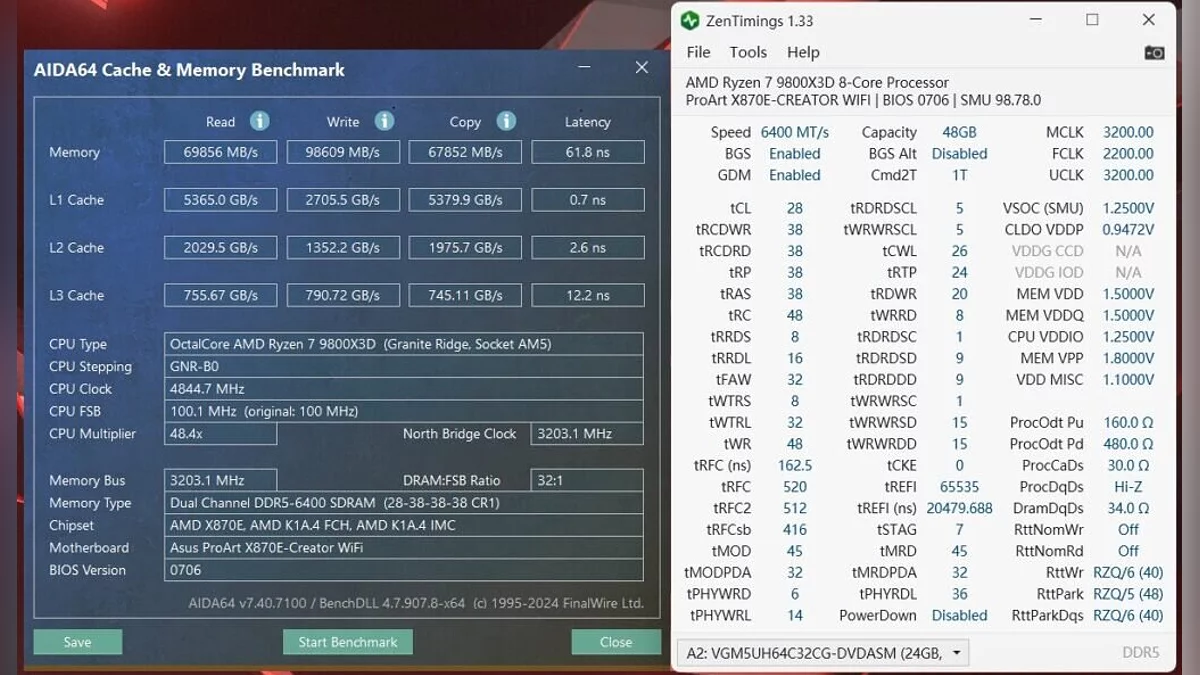Click the Read column info icon
The height and width of the screenshot is (675, 1200).
click(x=260, y=121)
